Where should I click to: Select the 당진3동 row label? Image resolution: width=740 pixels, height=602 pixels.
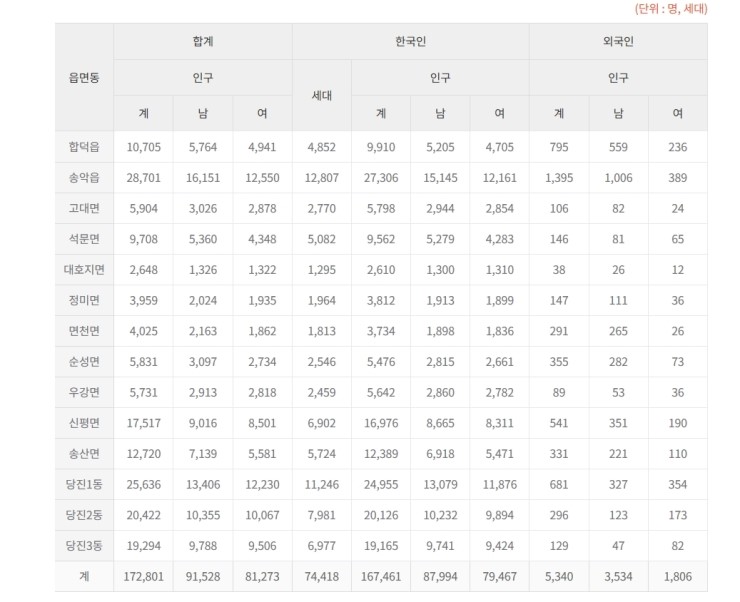tap(84, 546)
